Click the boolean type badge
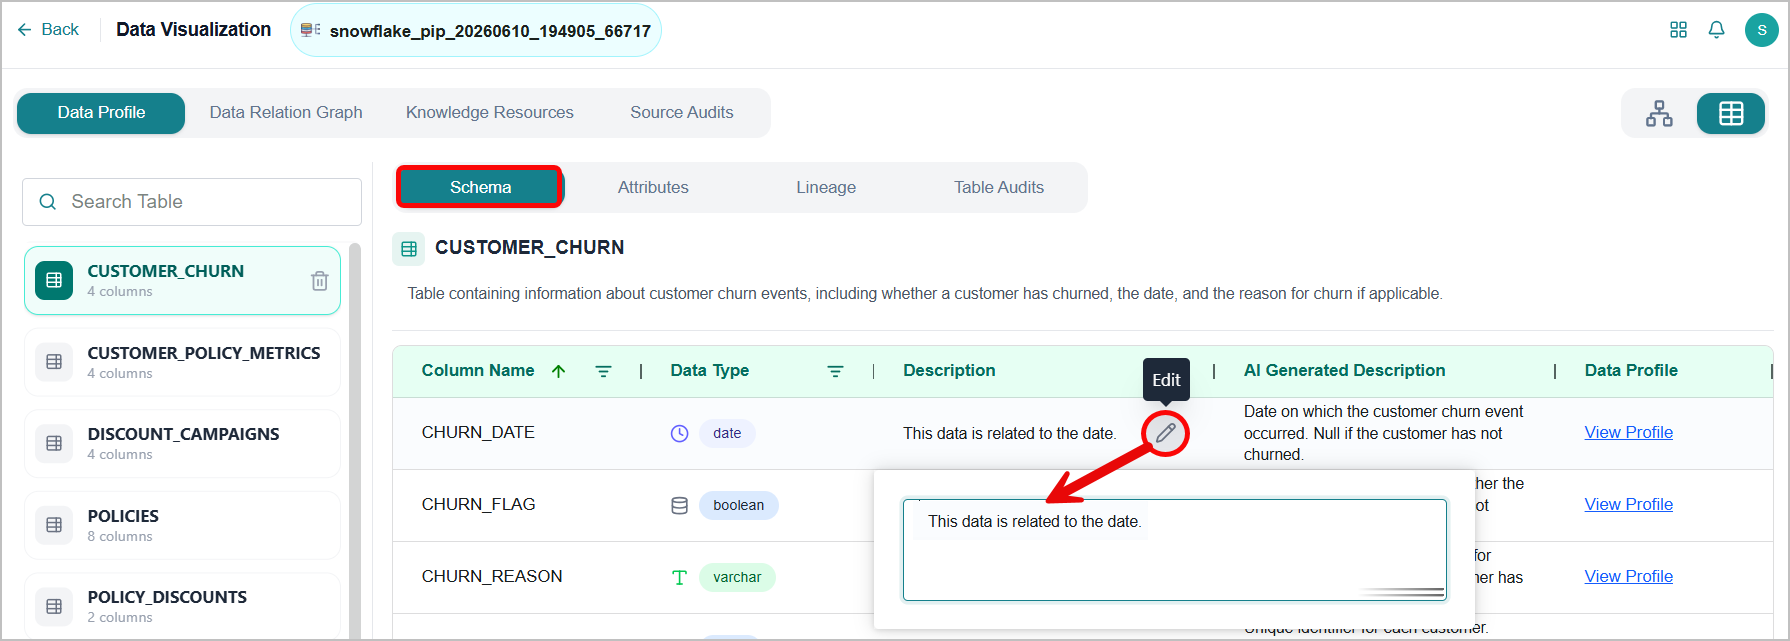 click(738, 505)
